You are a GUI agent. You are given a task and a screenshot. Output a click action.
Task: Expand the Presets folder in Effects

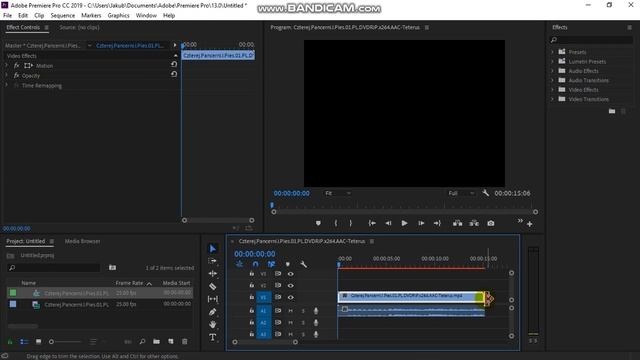click(x=553, y=52)
